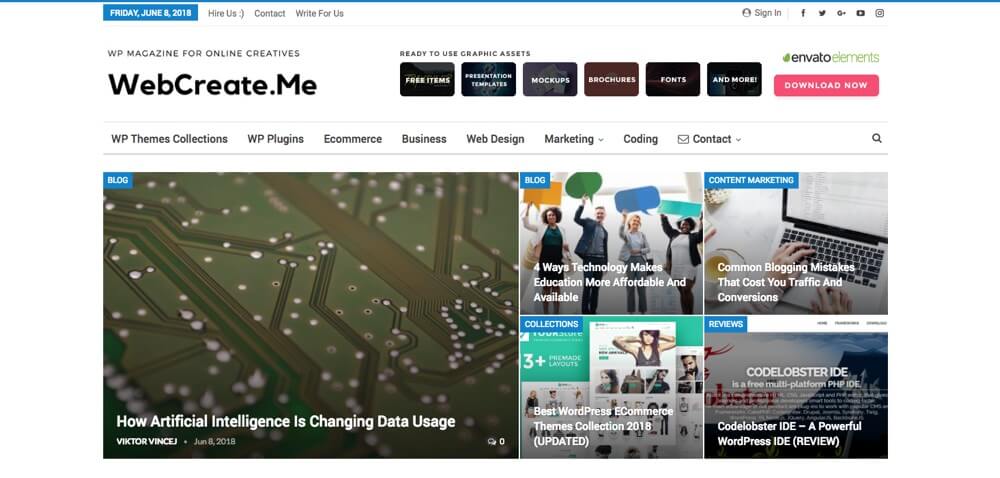Click the search magnifier icon
Screen dimensions: 1000x478
[877, 138]
